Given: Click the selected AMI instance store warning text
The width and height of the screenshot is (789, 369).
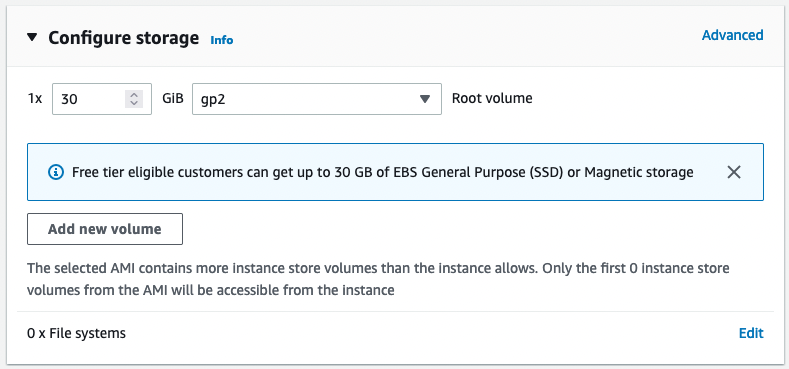Looking at the screenshot, I should tap(378, 279).
